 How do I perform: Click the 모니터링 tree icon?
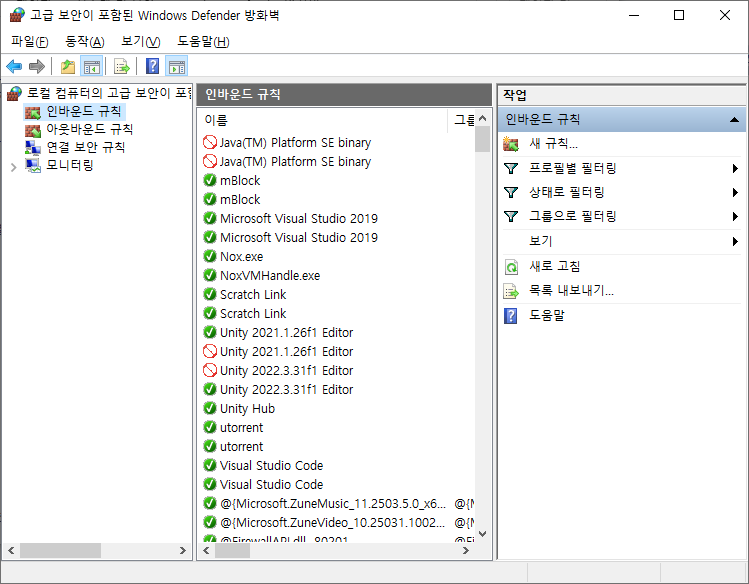(33, 166)
